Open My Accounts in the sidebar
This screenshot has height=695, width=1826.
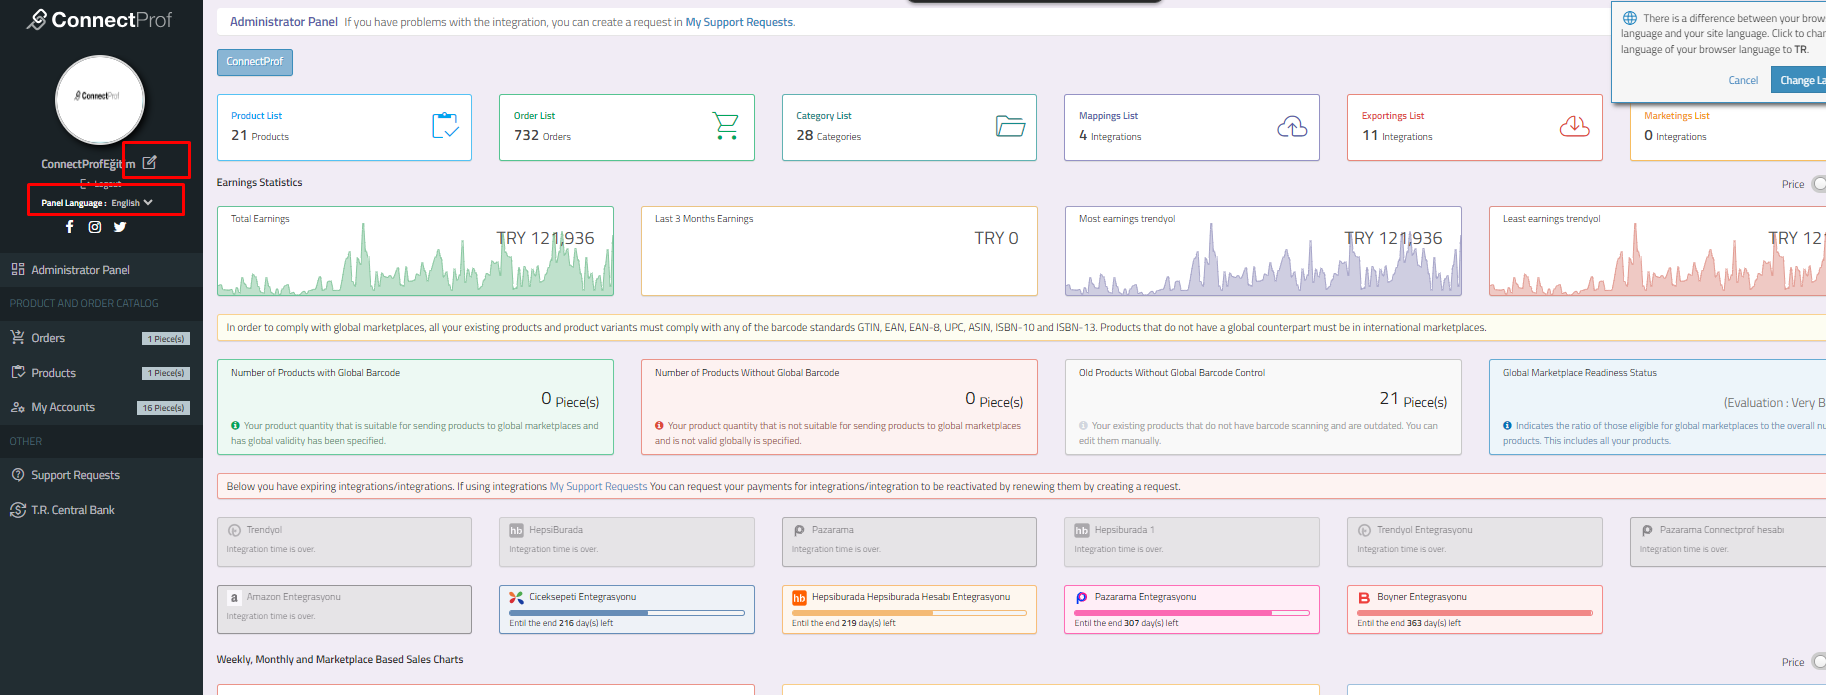[62, 407]
